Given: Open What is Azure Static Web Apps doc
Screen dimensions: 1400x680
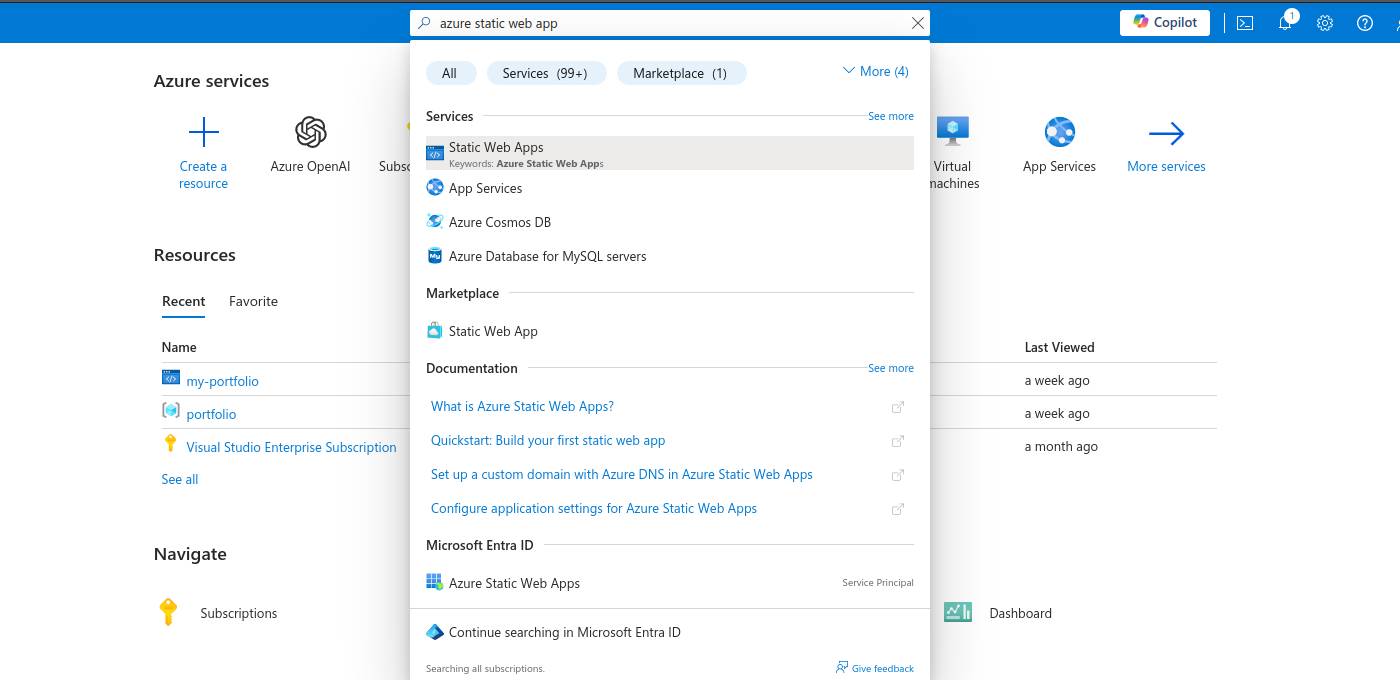Looking at the screenshot, I should (x=522, y=406).
